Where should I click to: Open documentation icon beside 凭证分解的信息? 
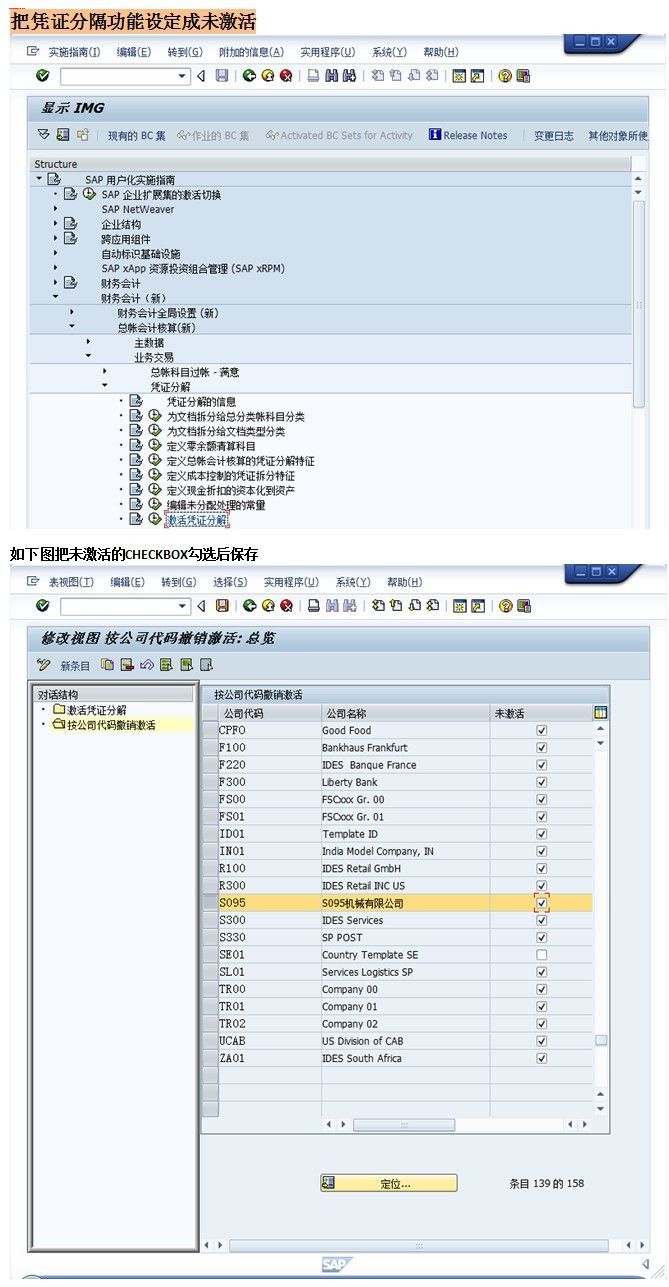click(x=136, y=402)
